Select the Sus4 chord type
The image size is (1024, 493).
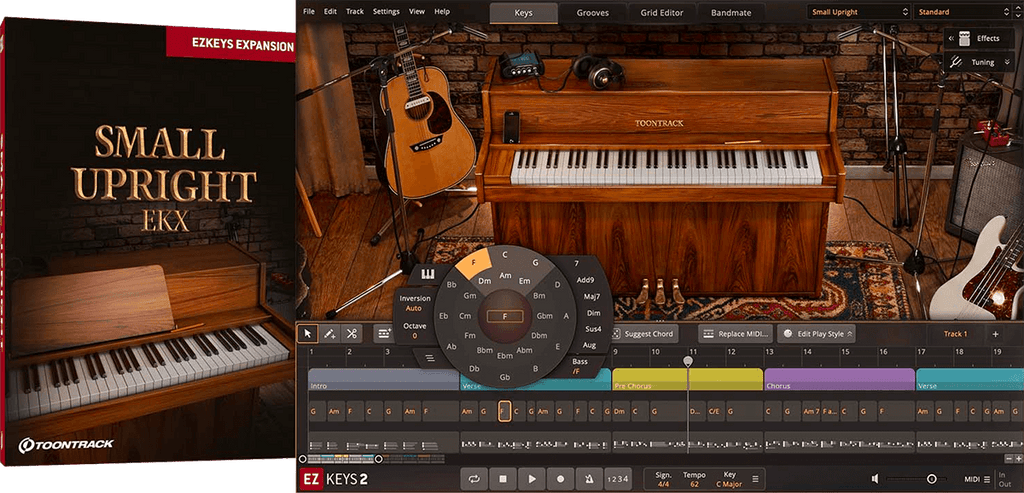pos(593,329)
